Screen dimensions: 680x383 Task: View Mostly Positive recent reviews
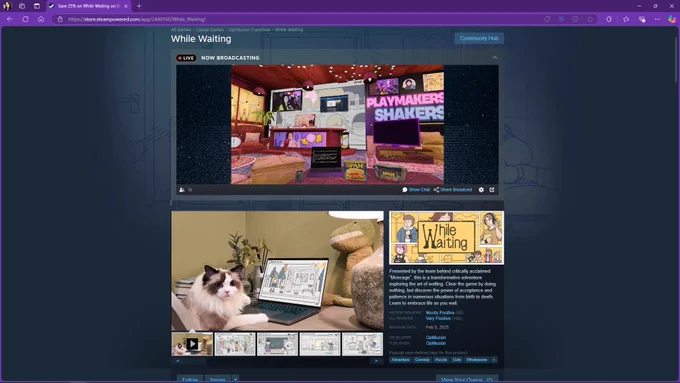coord(440,313)
